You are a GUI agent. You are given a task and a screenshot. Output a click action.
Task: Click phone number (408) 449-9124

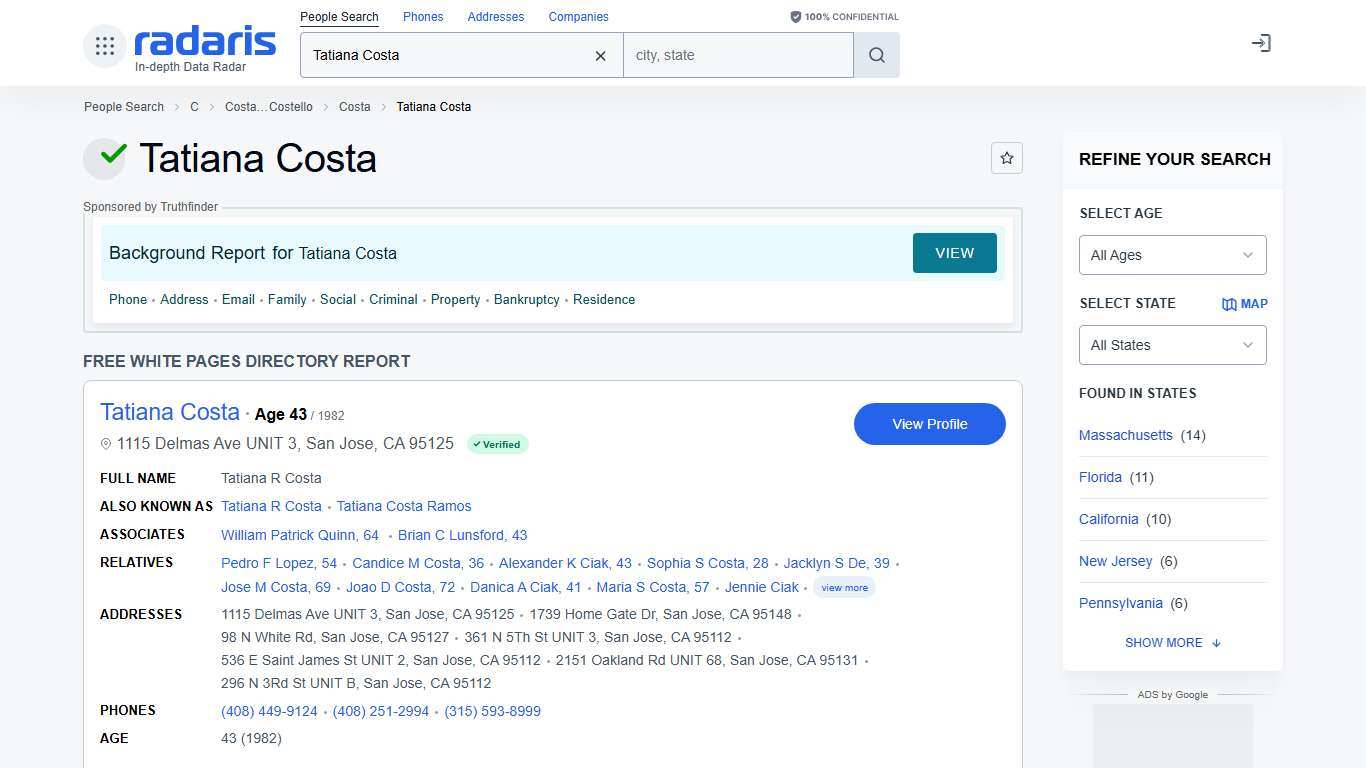point(269,711)
